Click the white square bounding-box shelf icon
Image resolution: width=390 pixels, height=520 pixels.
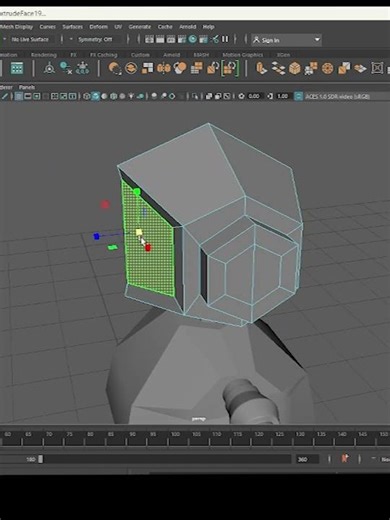click(x=377, y=68)
